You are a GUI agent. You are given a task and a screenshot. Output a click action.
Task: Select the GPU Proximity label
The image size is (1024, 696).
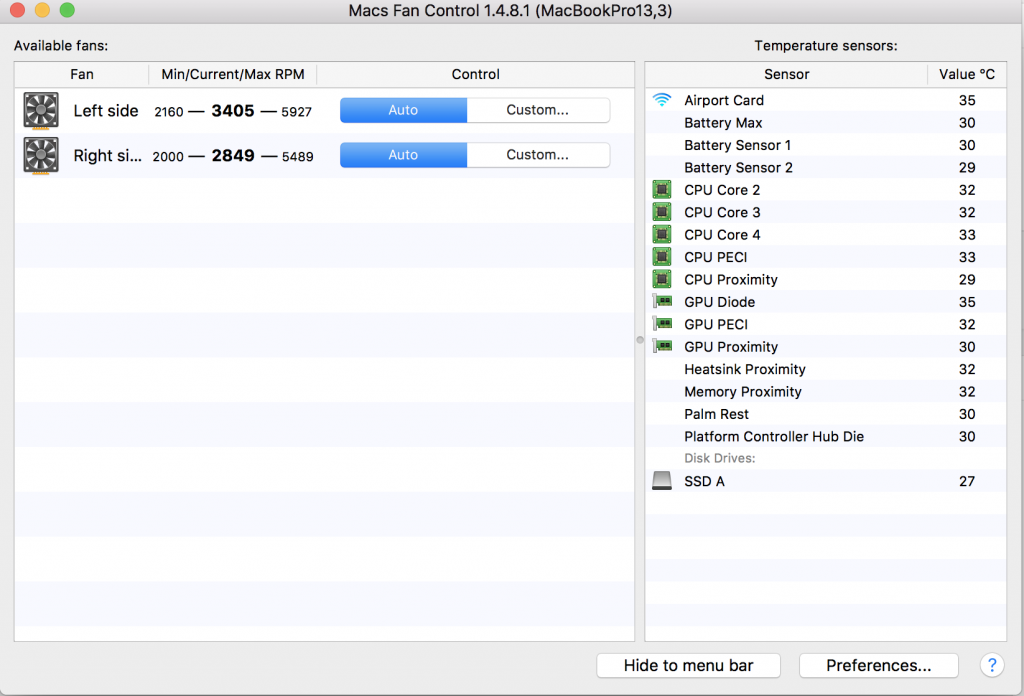[731, 347]
